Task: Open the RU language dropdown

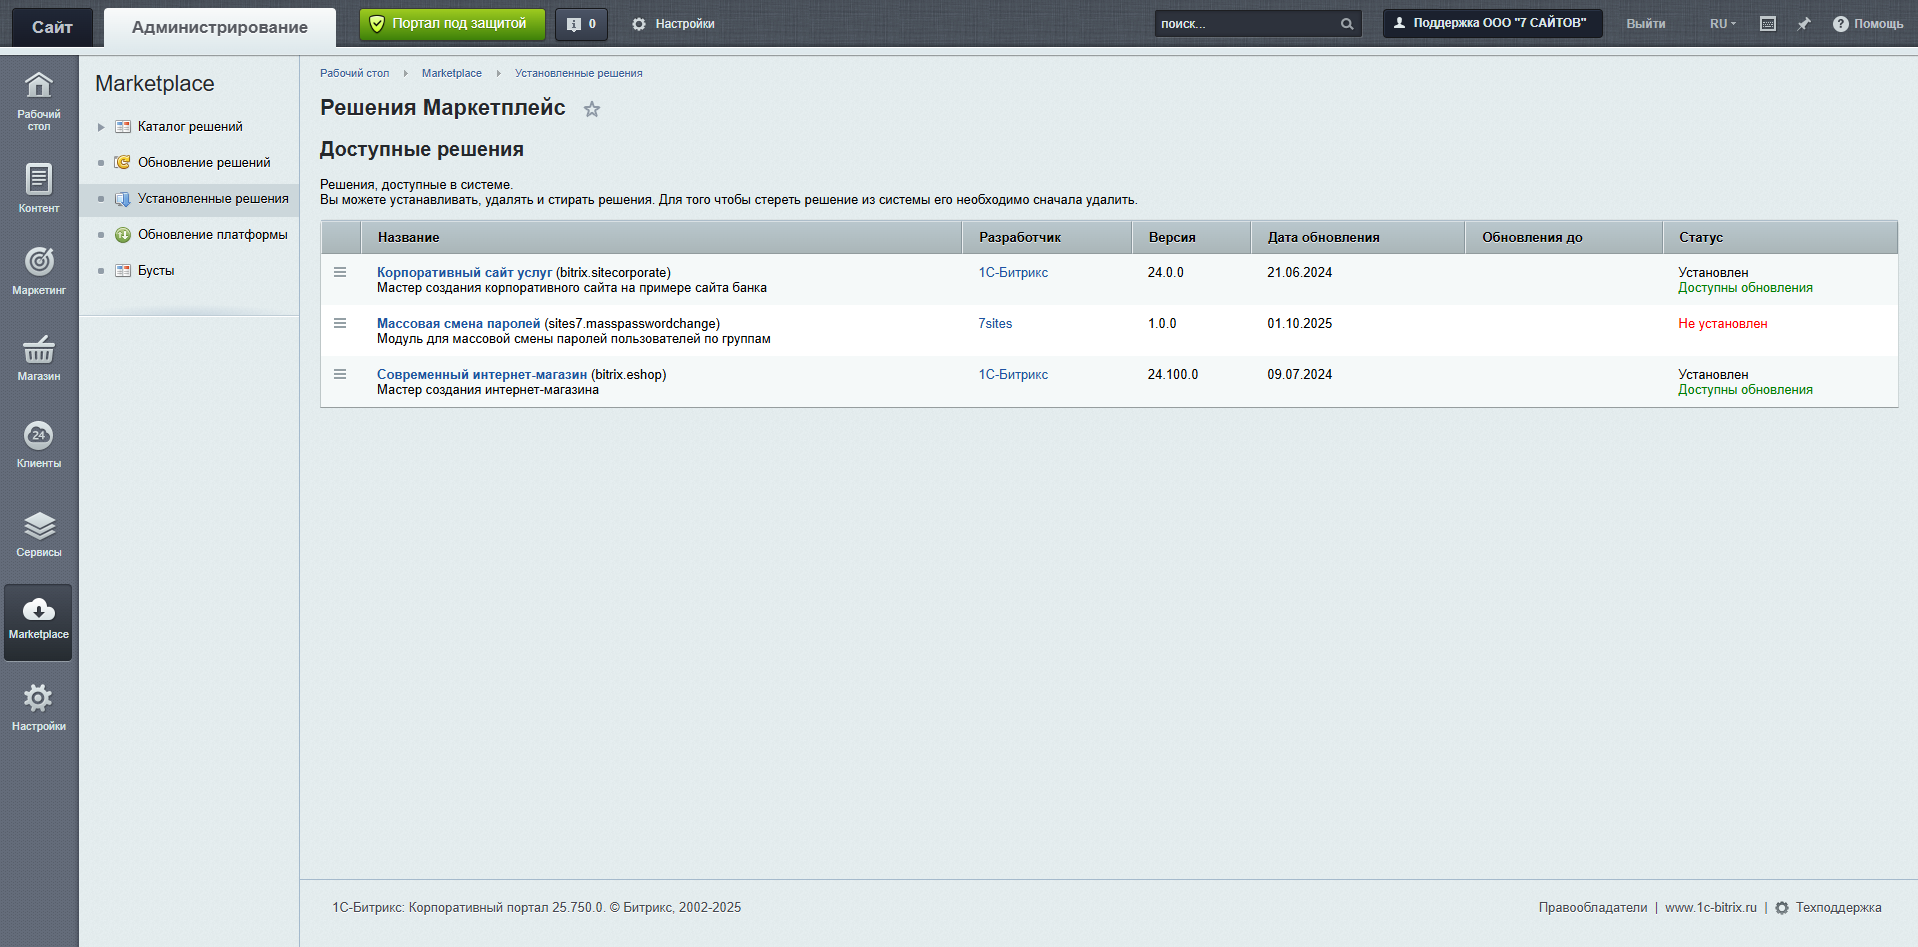Action: (1722, 24)
